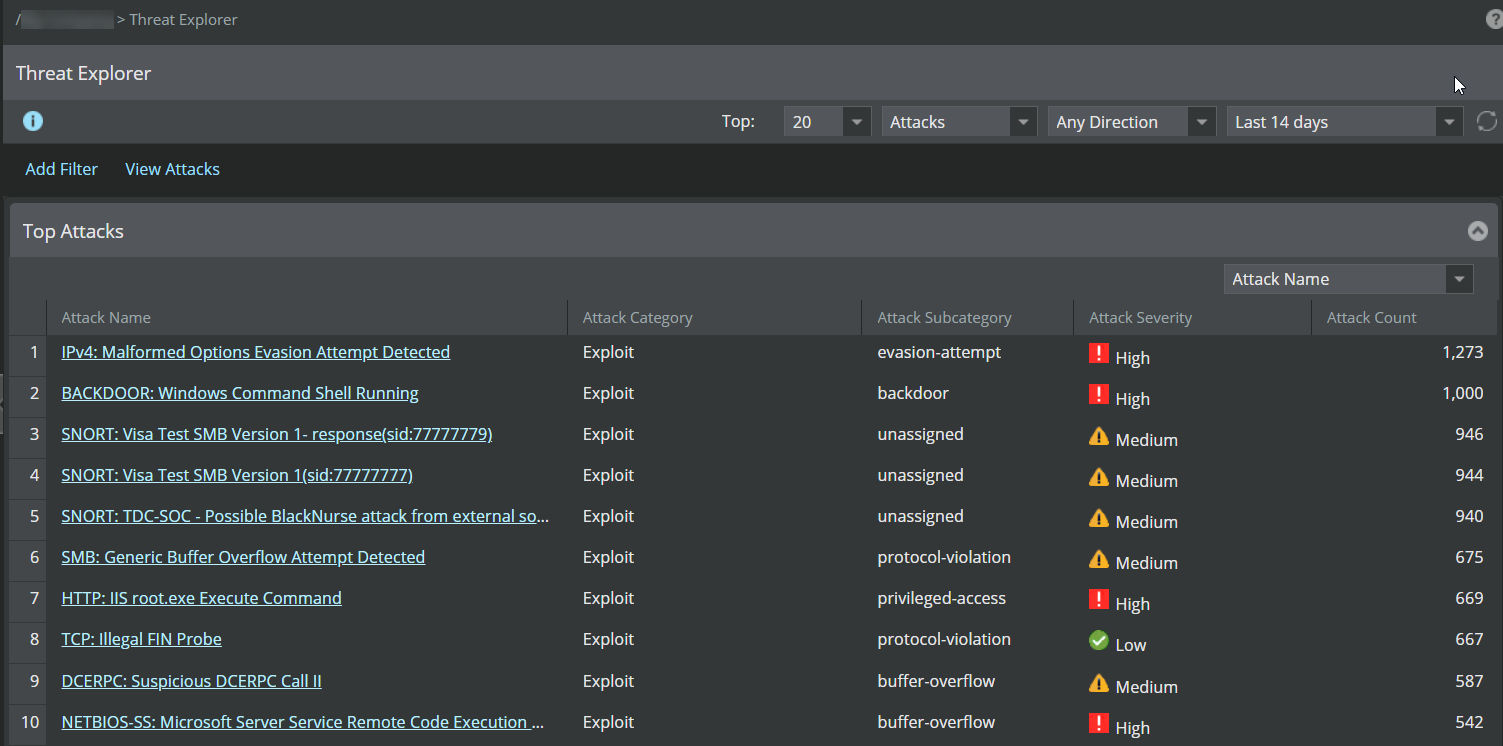The image size is (1503, 746).
Task: Click Medium icon for Visa Test SMB Version 1(sid:77777777)
Action: click(1099, 477)
